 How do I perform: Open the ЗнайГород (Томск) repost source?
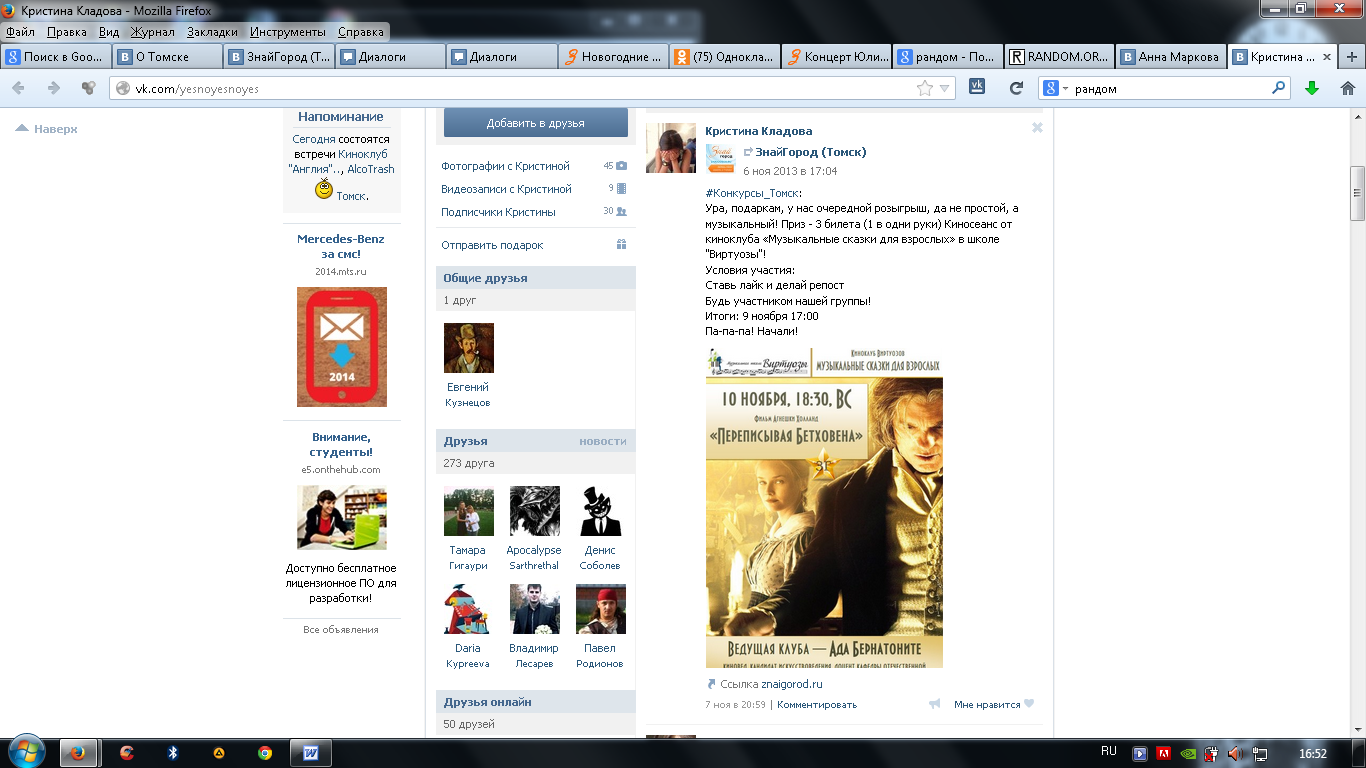click(x=811, y=152)
